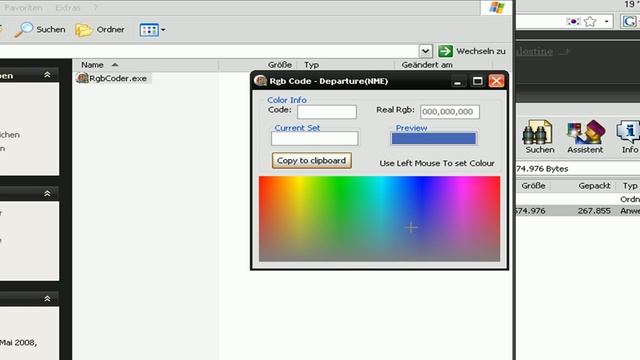Collapse the top Explorer task pane section
This screenshot has height=360, width=640.
point(47,75)
